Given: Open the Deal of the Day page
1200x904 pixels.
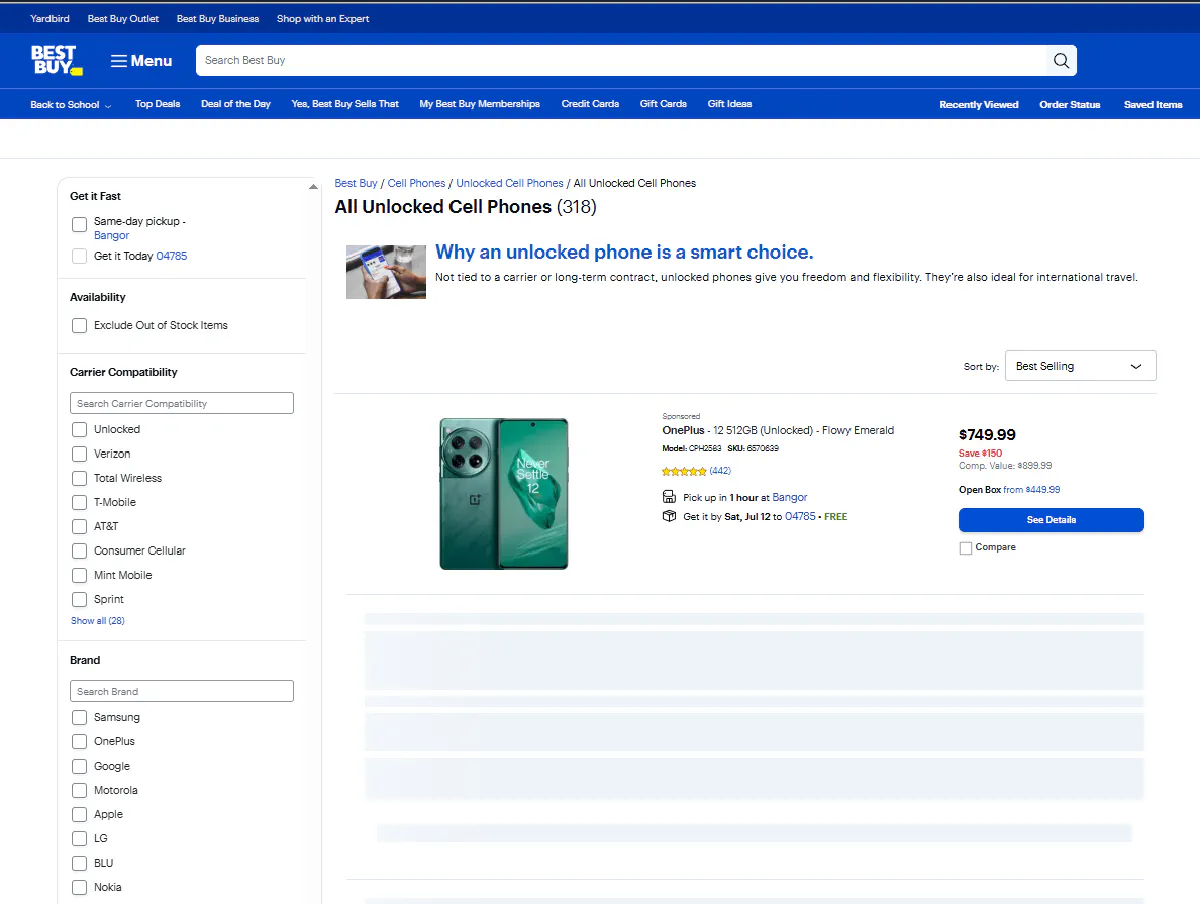Looking at the screenshot, I should pyautogui.click(x=236, y=103).
